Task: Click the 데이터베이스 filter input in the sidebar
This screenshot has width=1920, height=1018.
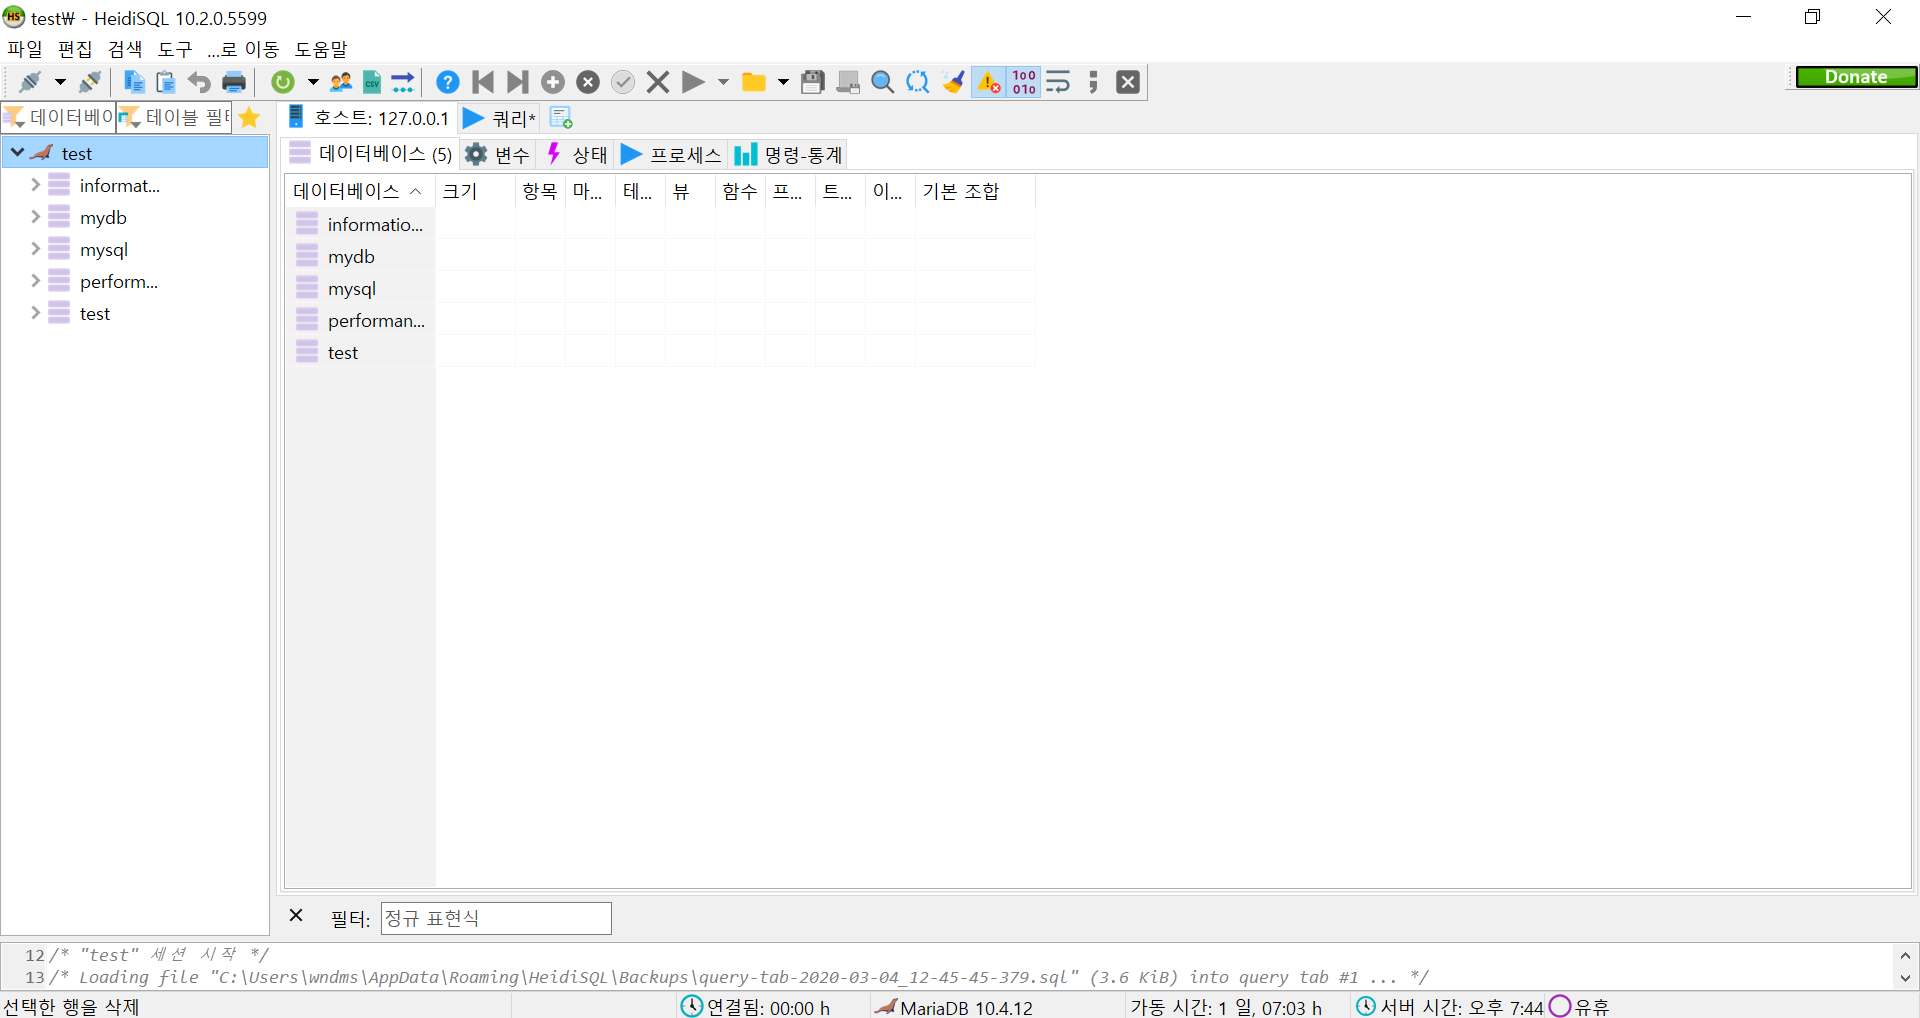Action: 59,117
